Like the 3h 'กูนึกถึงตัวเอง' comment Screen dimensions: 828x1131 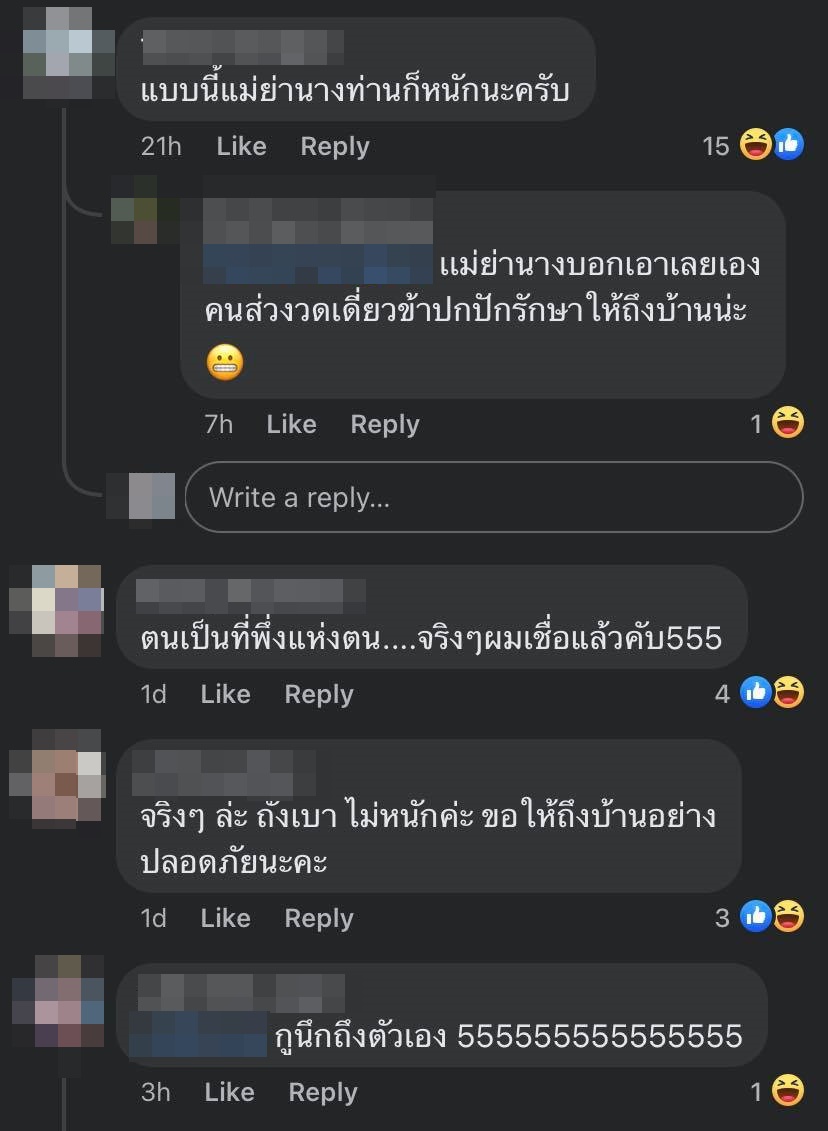(229, 1092)
